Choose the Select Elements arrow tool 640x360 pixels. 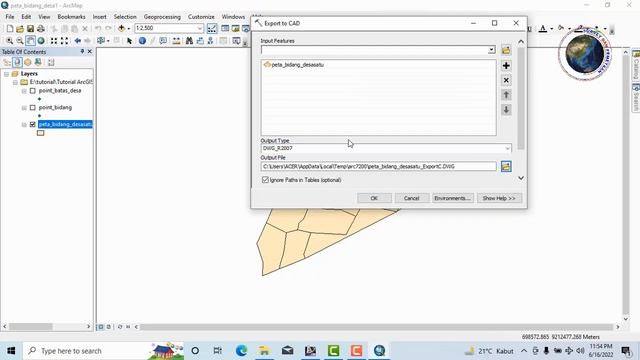(129, 41)
